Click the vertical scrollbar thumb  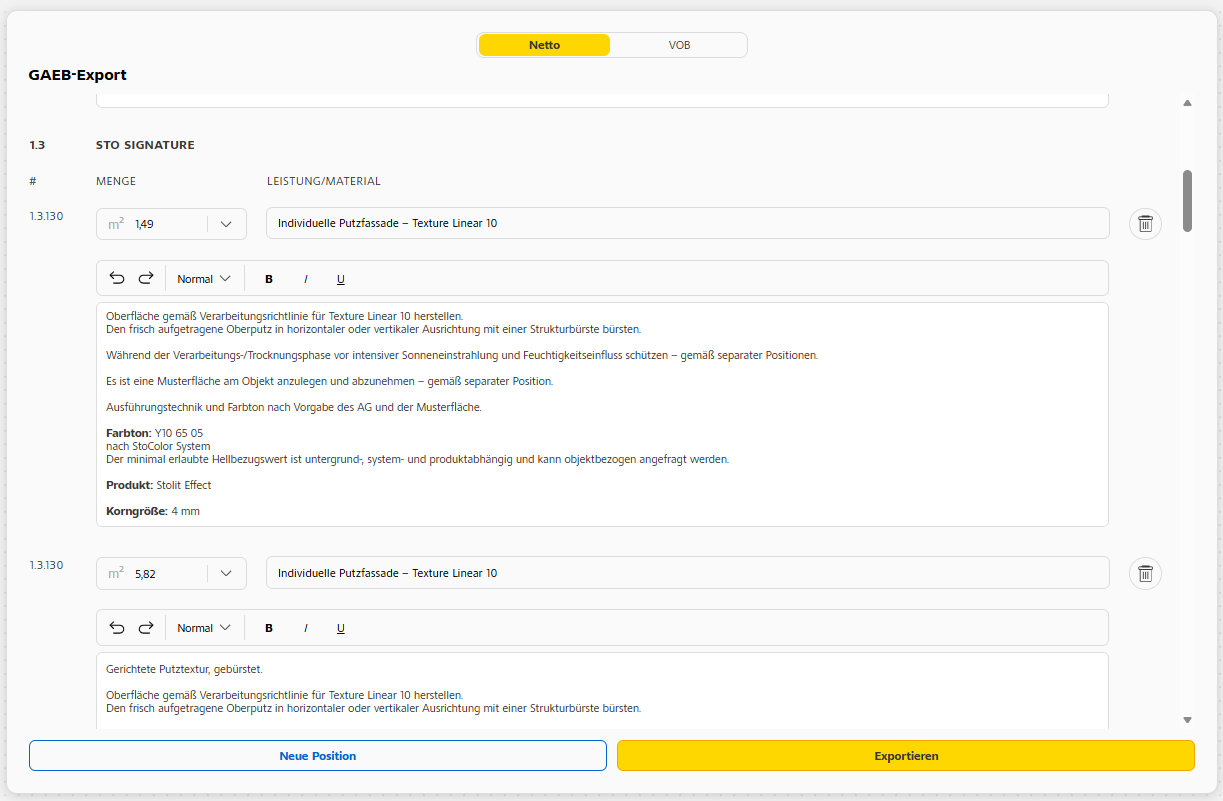click(x=1187, y=200)
